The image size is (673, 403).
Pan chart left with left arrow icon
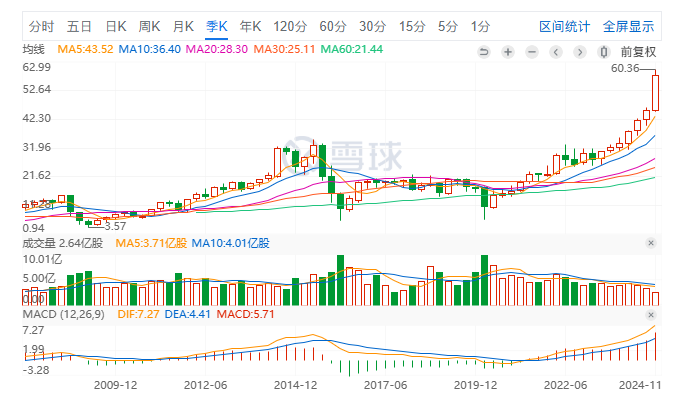[556, 52]
